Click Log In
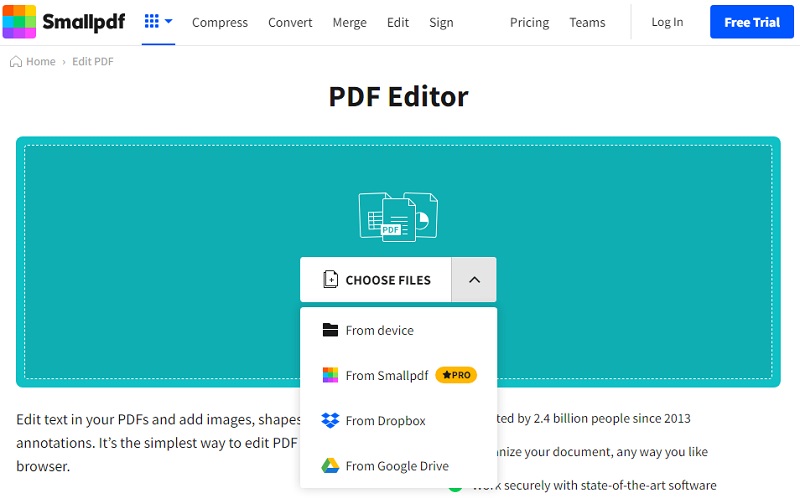The width and height of the screenshot is (800, 498). tap(667, 22)
